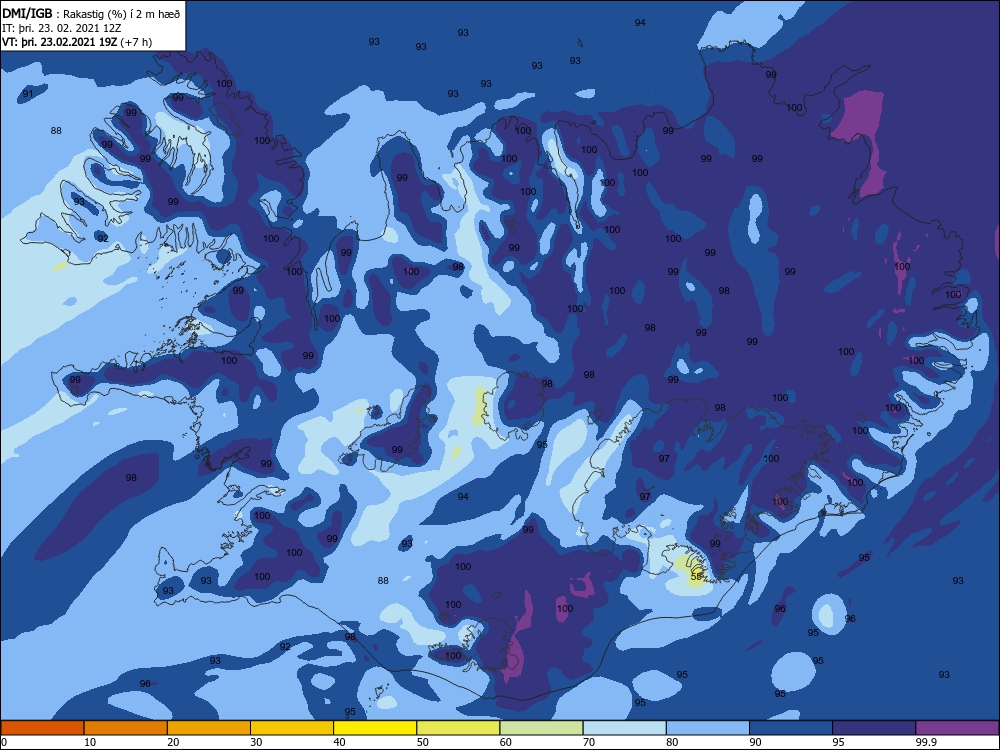Select the orange 10–20 legend swatch
The width and height of the screenshot is (1000, 750).
126,728
